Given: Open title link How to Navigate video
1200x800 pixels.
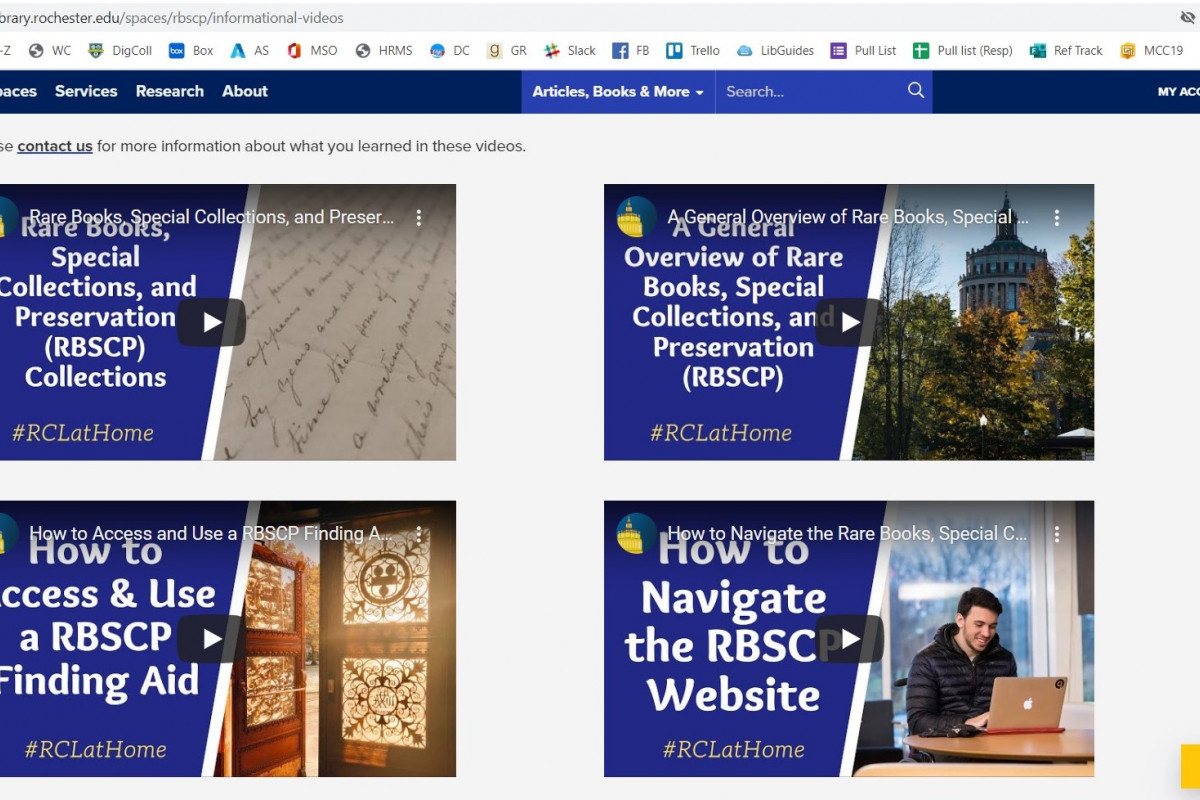Looking at the screenshot, I should click(x=847, y=534).
